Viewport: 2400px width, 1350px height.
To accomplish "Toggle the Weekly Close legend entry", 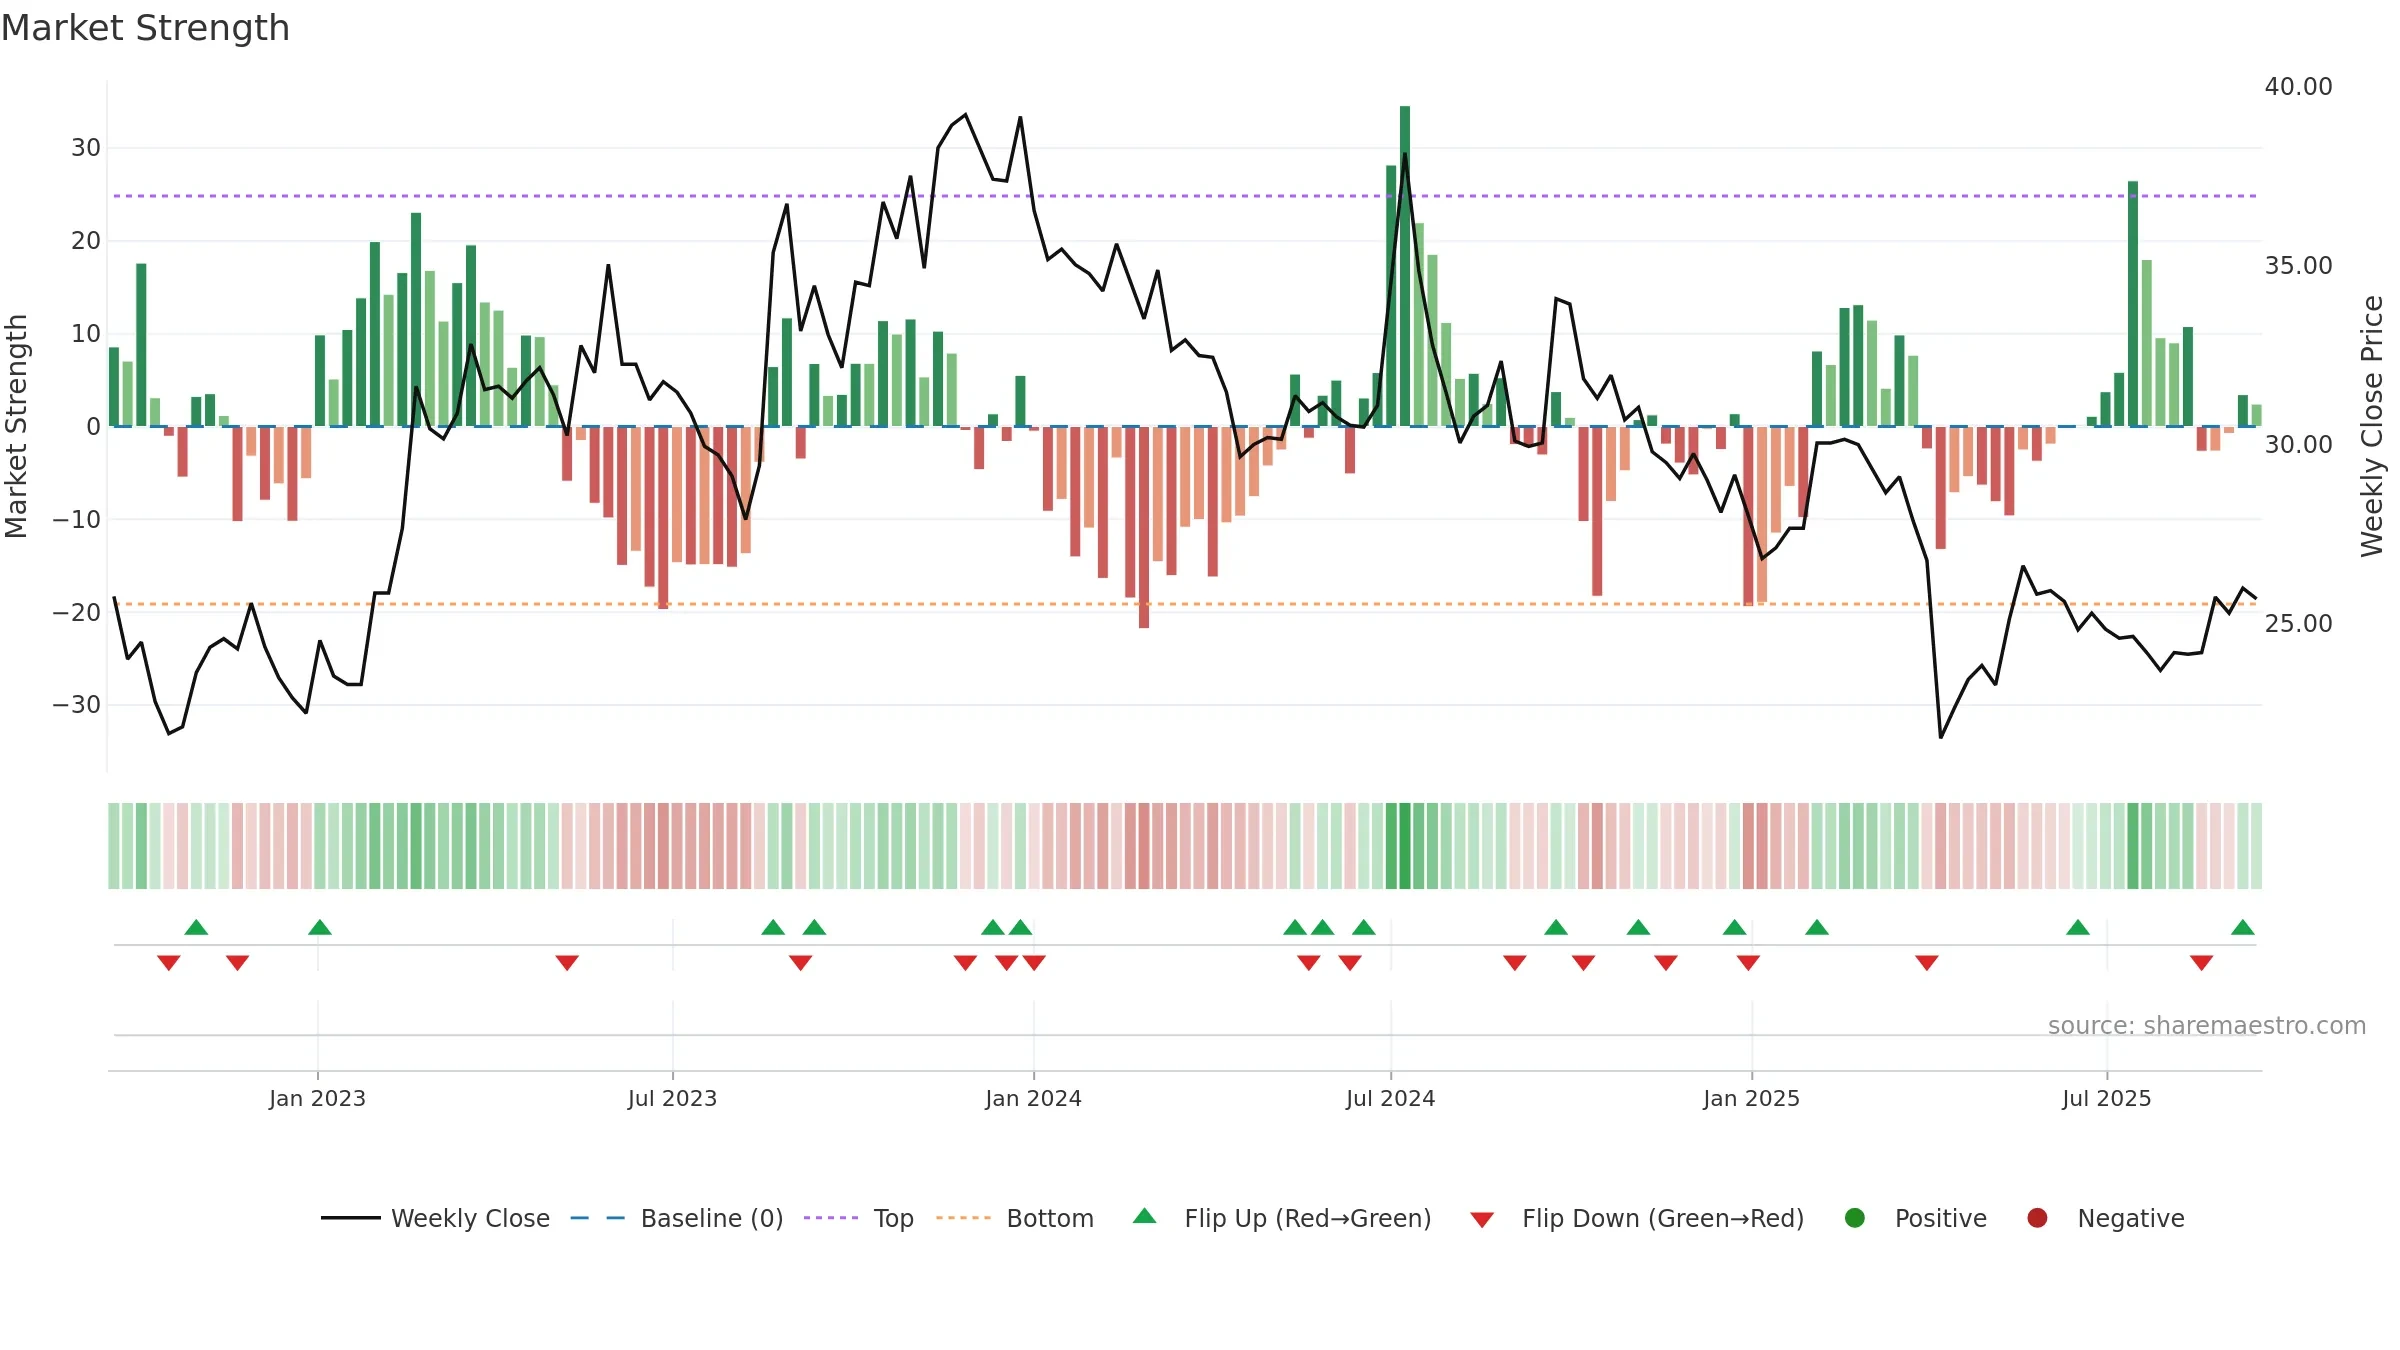I will (435, 1218).
